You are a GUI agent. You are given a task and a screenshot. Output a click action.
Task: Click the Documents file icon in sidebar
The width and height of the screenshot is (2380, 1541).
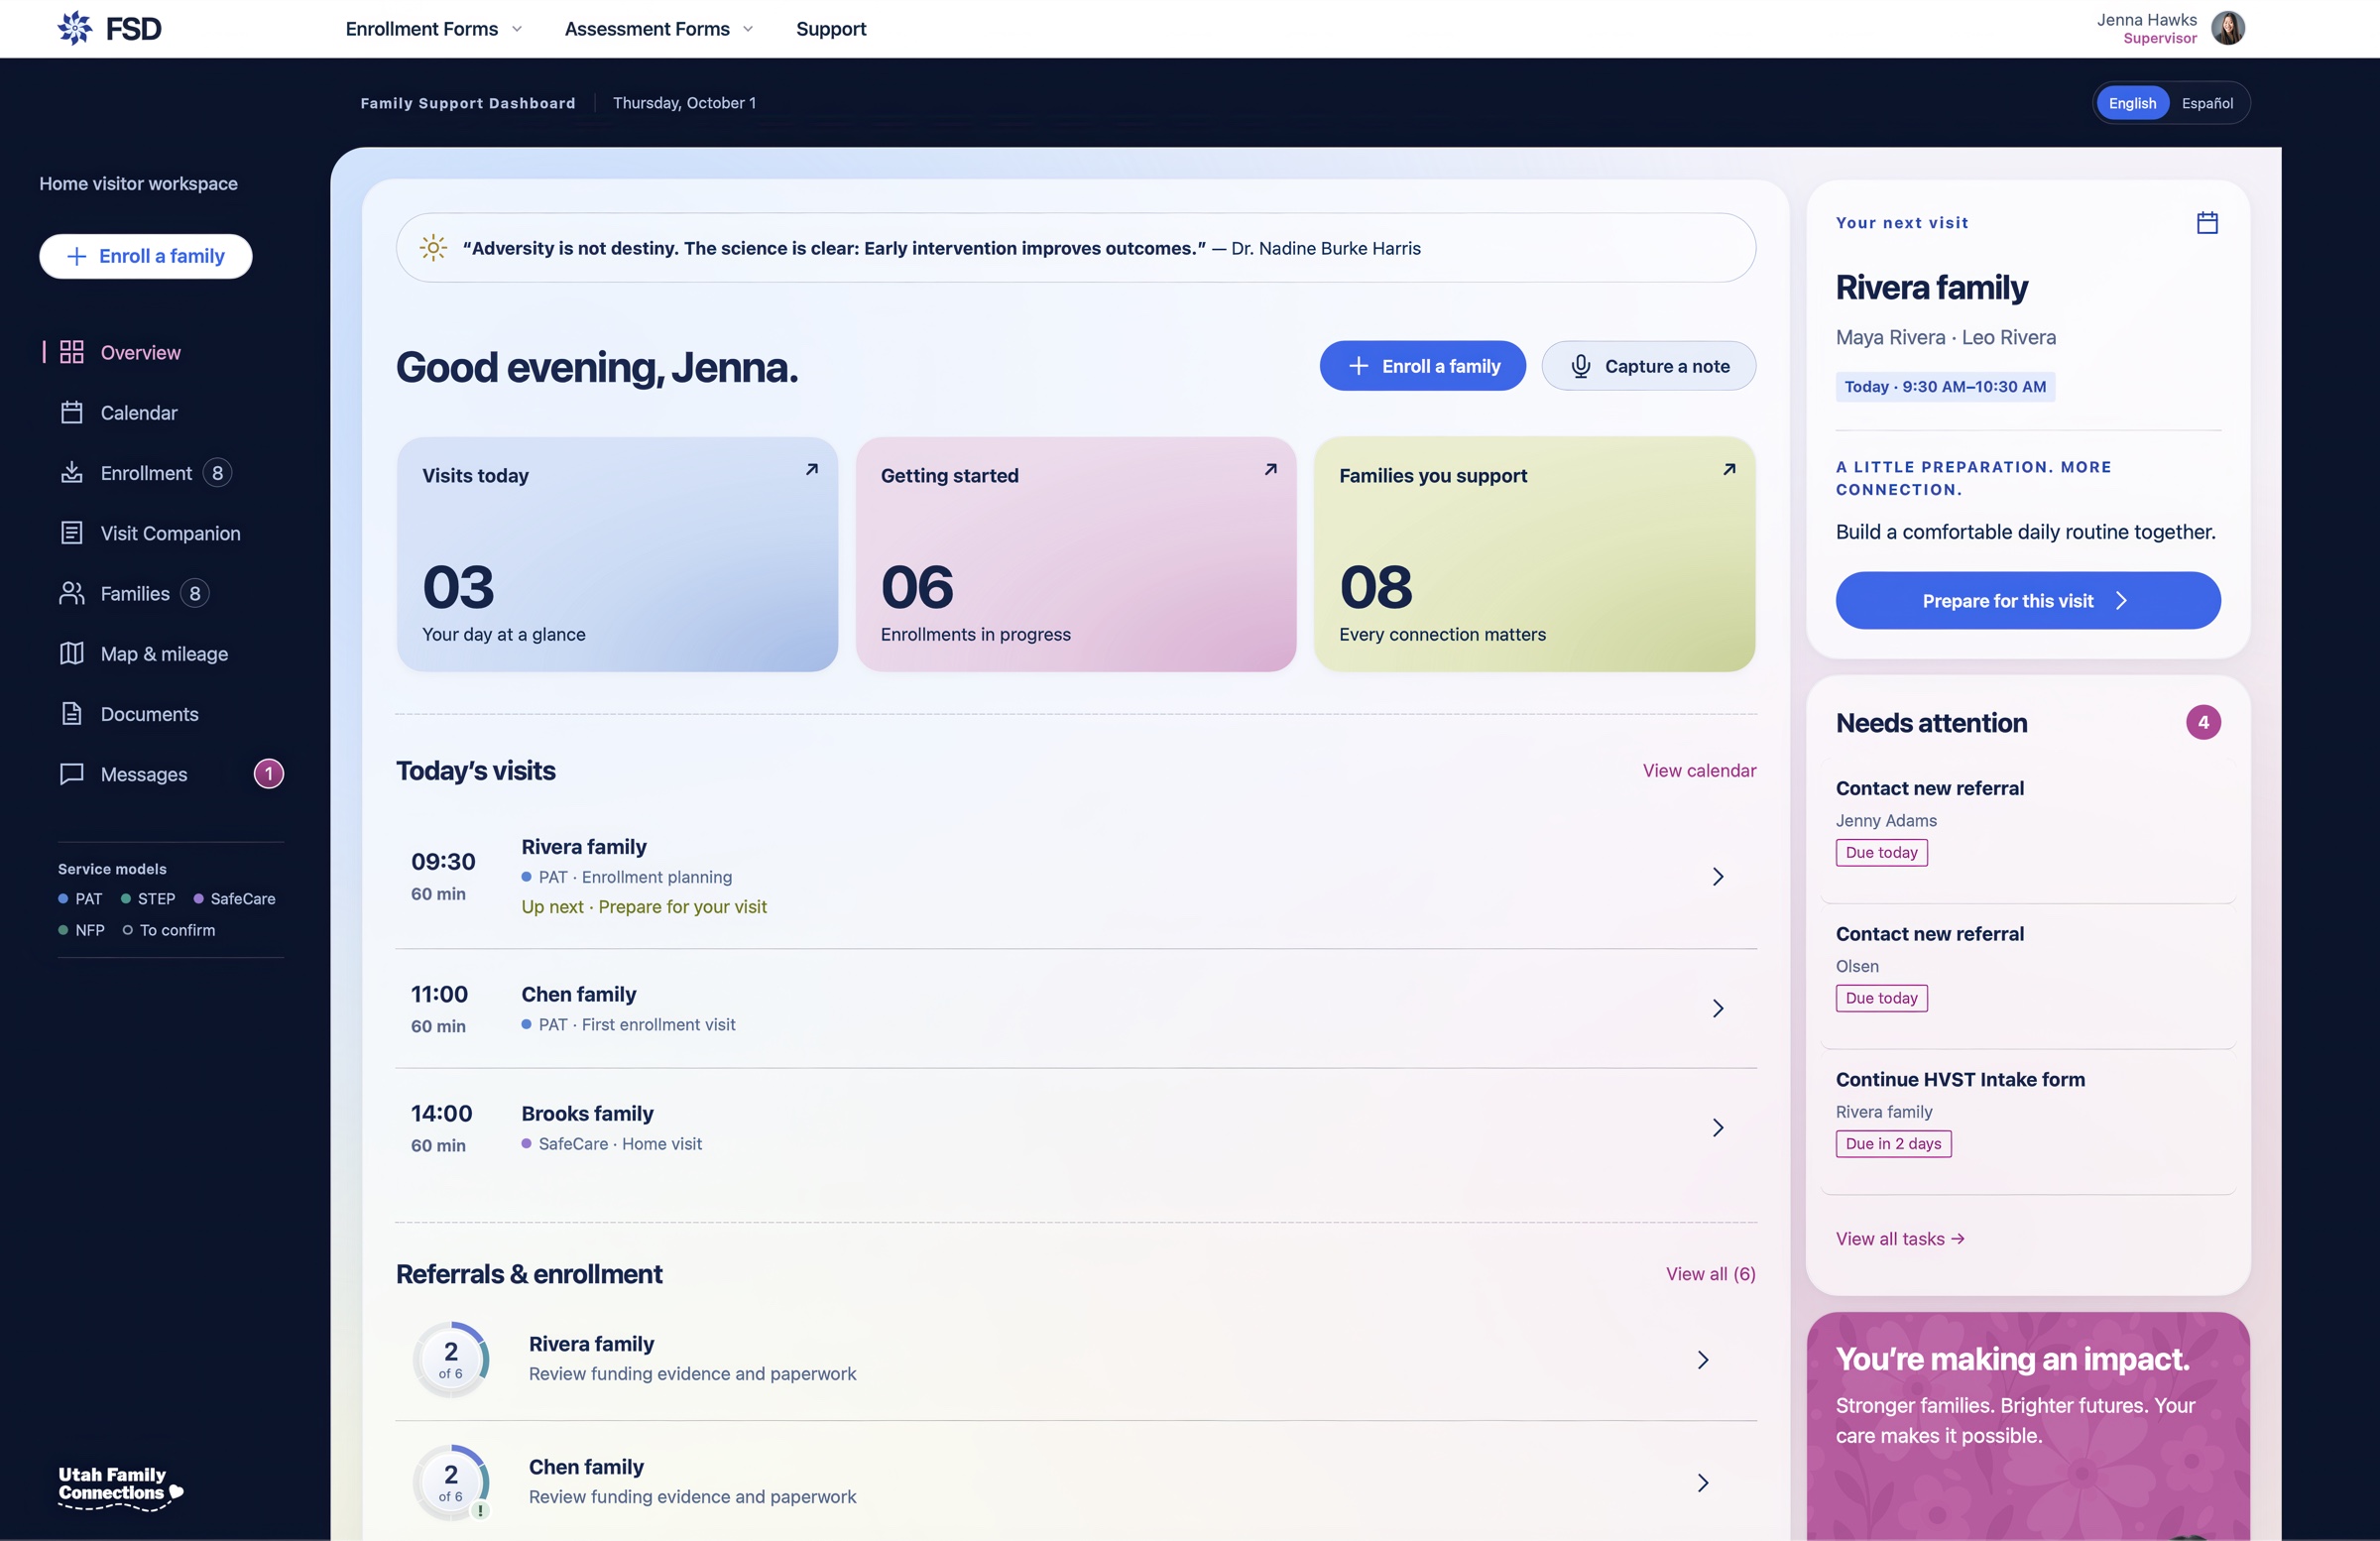pyautogui.click(x=71, y=713)
